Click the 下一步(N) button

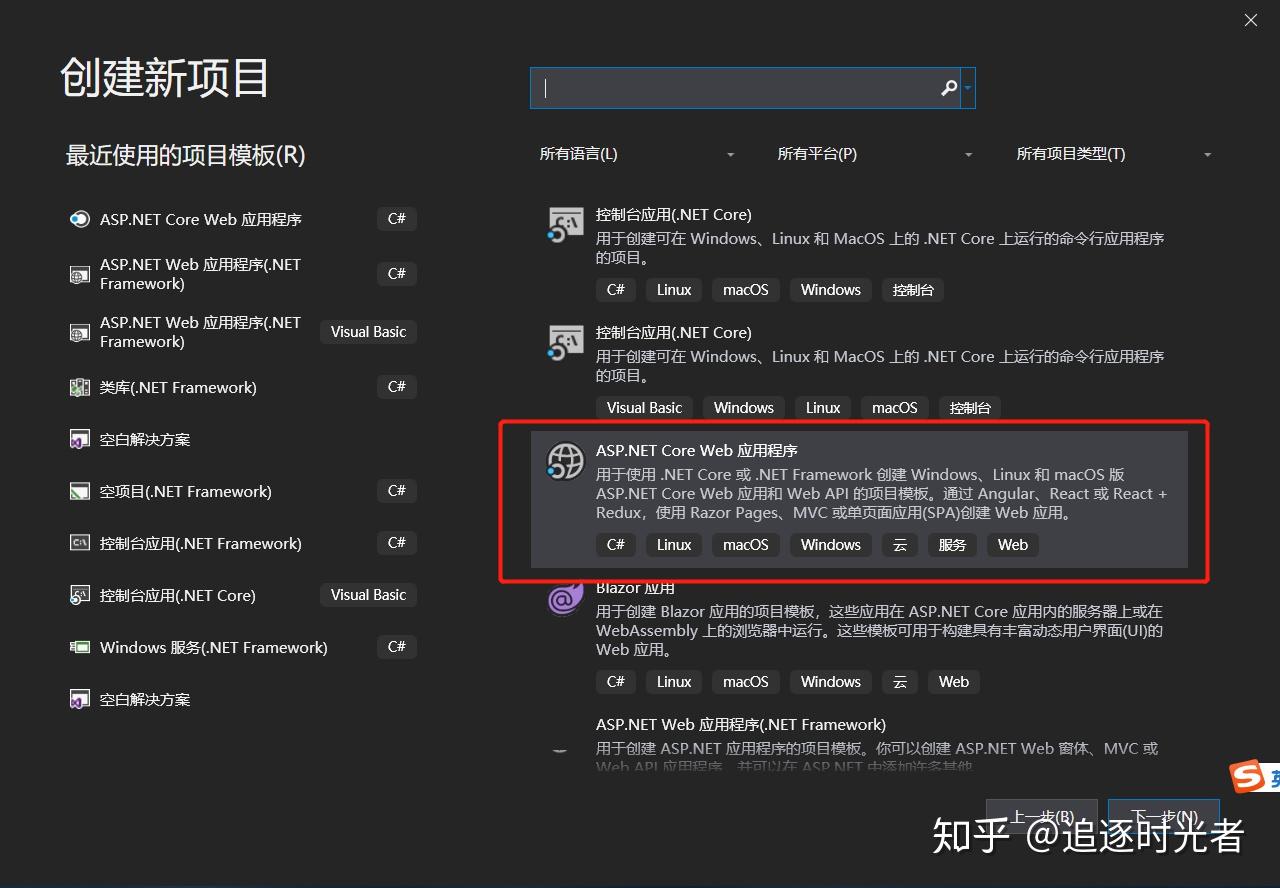point(1163,816)
